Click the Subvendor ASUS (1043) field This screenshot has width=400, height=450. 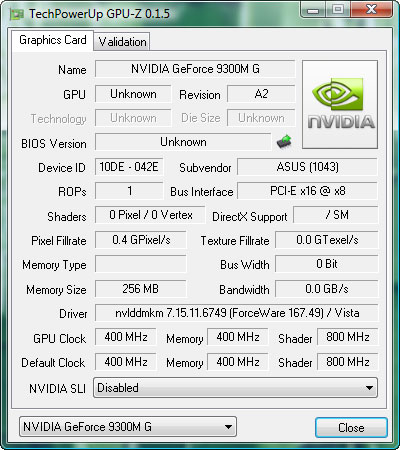coord(307,167)
